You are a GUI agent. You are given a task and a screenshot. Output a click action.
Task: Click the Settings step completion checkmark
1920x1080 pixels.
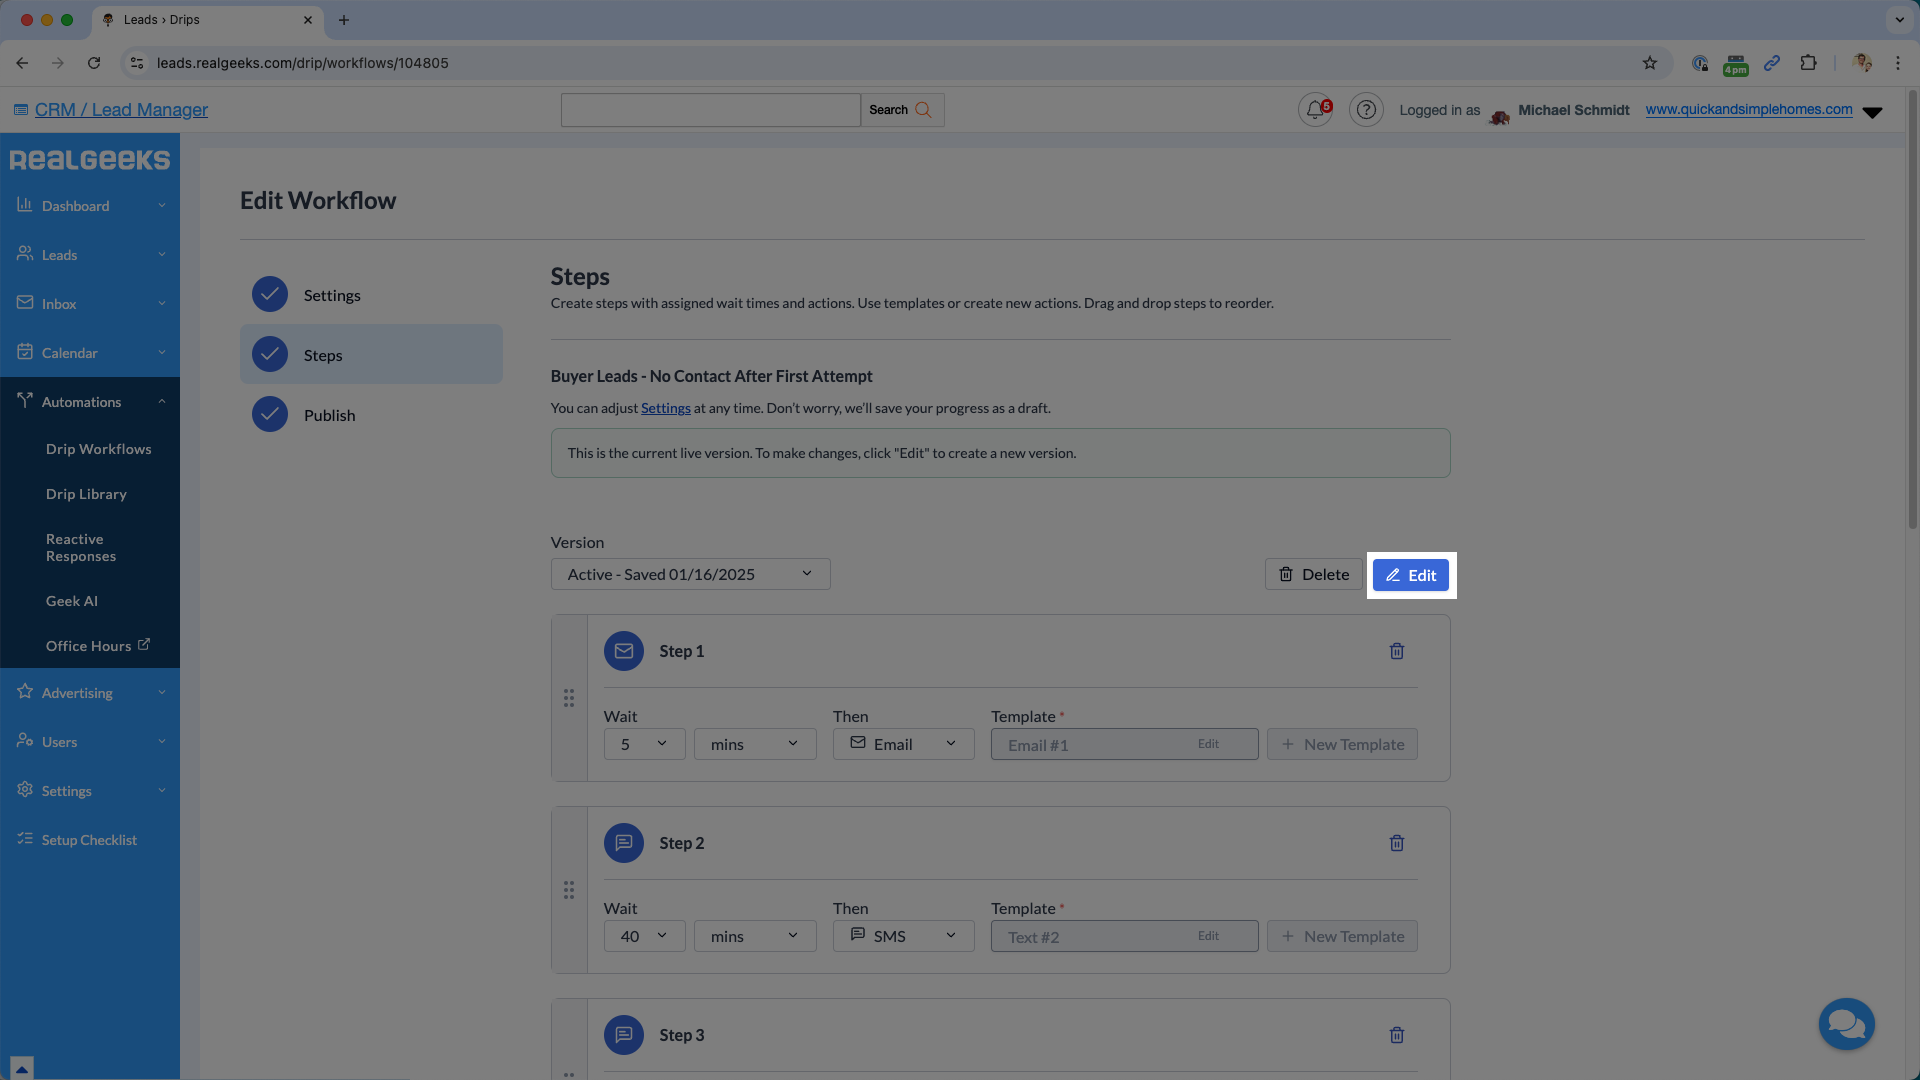point(269,294)
